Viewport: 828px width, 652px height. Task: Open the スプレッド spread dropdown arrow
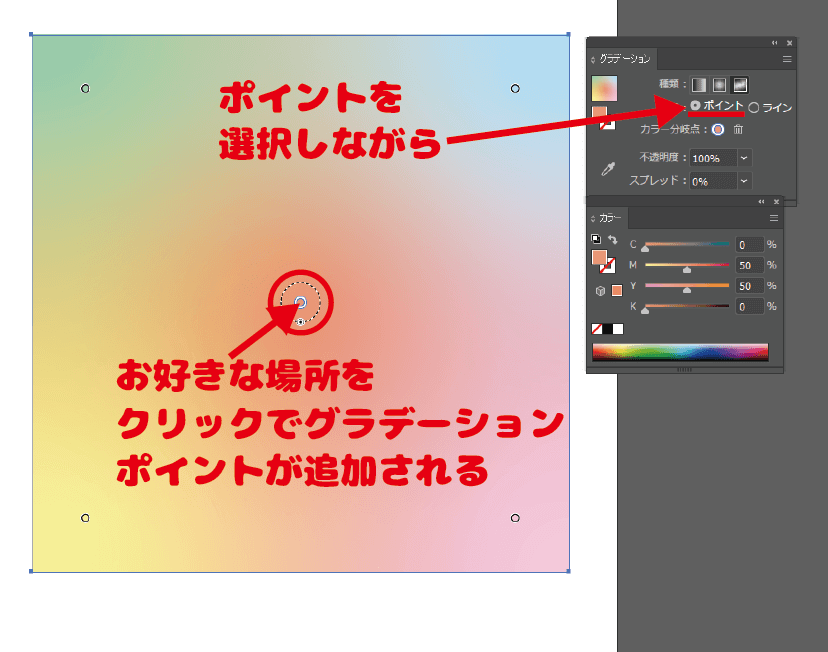[744, 181]
